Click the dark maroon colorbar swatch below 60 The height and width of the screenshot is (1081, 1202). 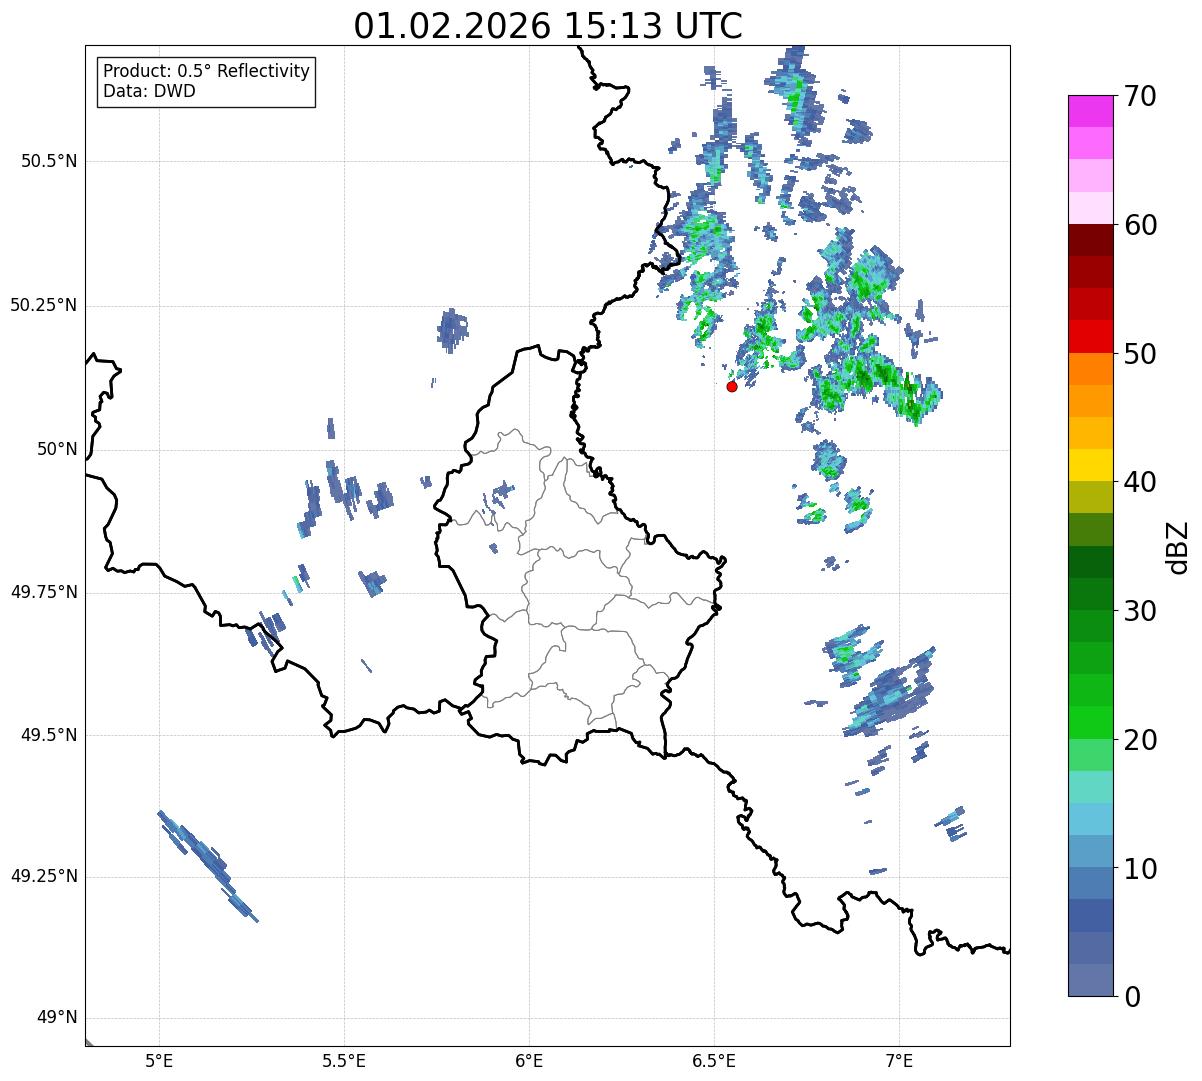coord(1091,240)
